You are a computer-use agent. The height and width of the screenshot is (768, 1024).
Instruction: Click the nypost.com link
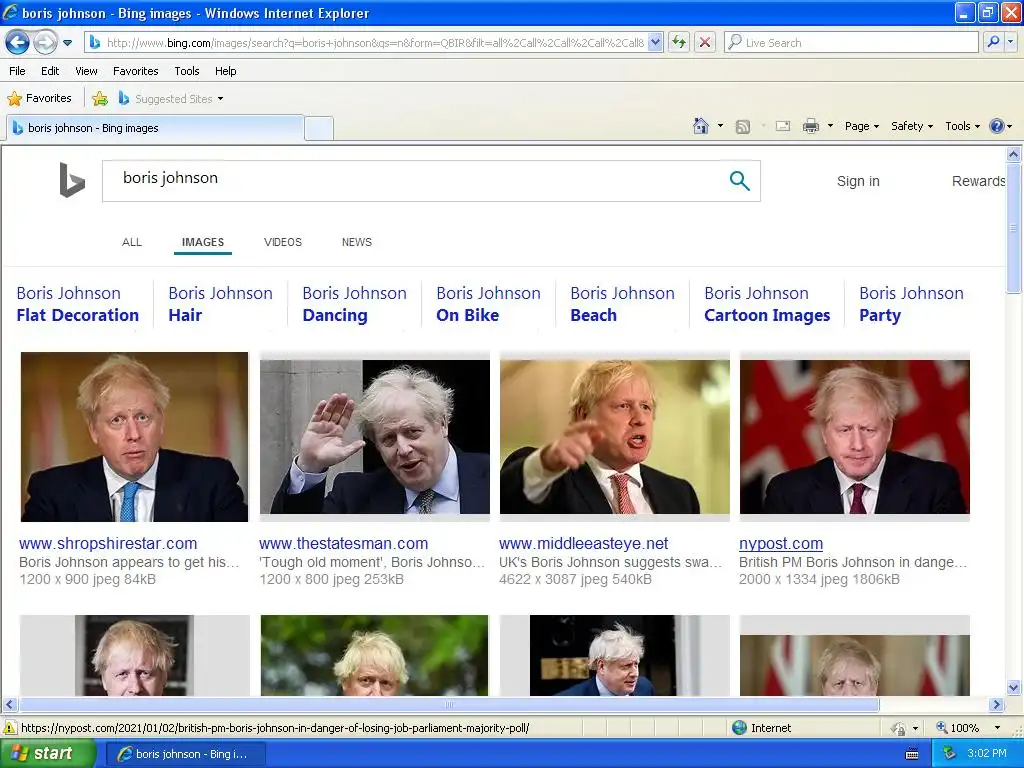point(781,543)
